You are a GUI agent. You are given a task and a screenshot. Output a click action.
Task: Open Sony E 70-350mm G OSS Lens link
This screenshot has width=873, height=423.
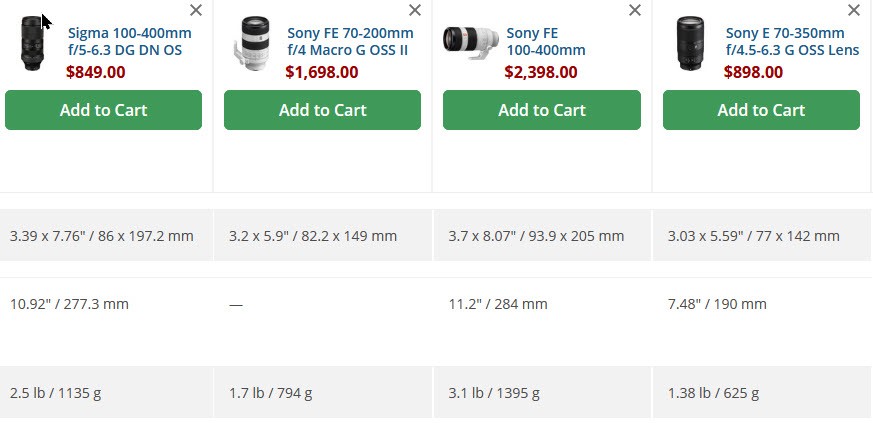pos(792,41)
